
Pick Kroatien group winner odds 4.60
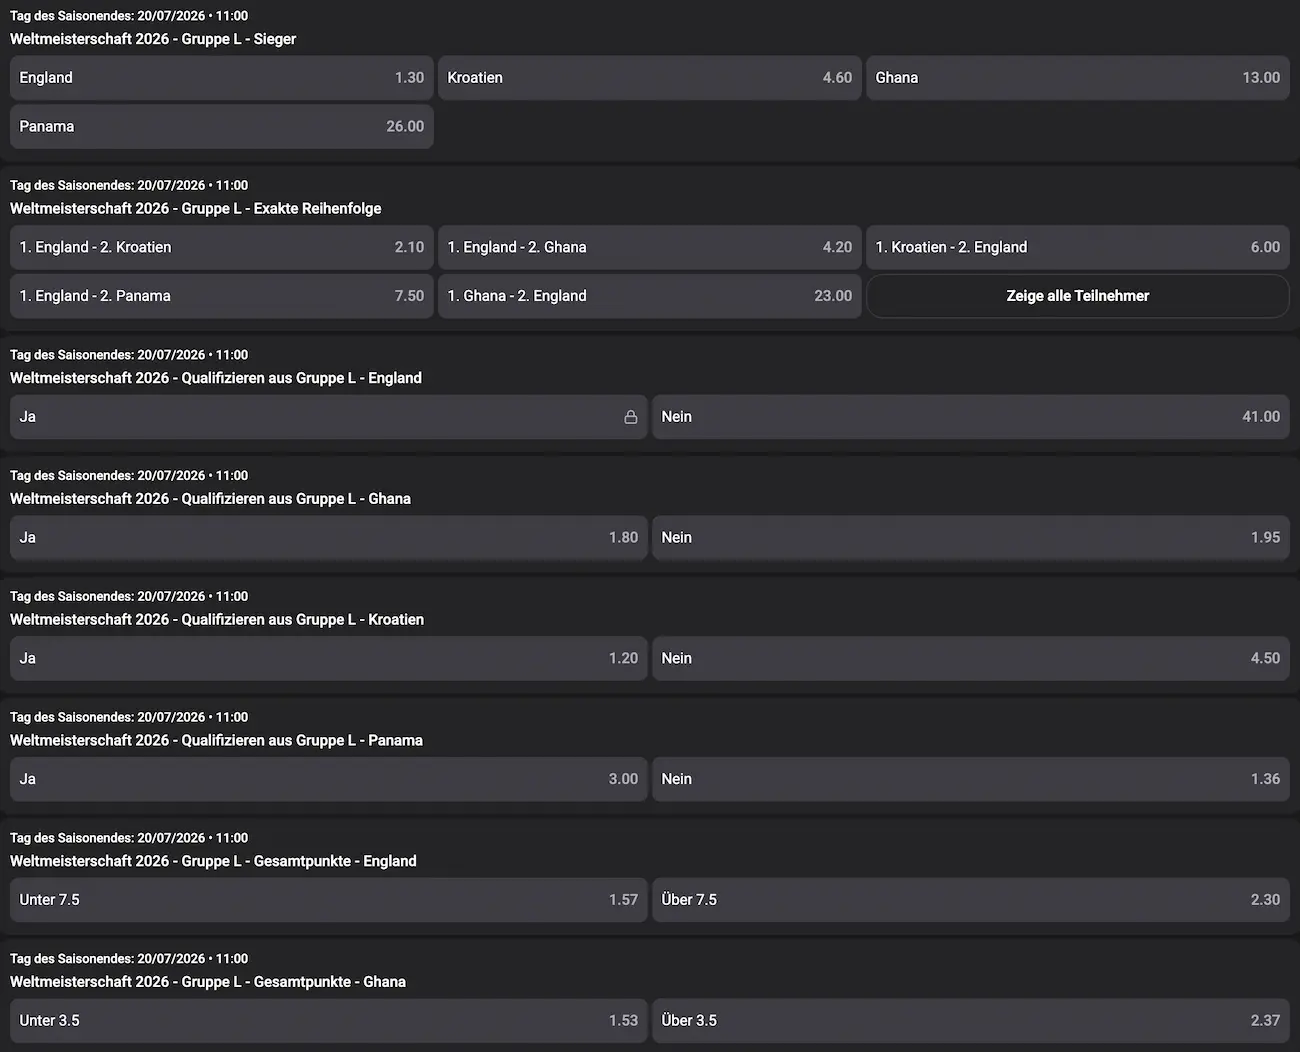[650, 78]
